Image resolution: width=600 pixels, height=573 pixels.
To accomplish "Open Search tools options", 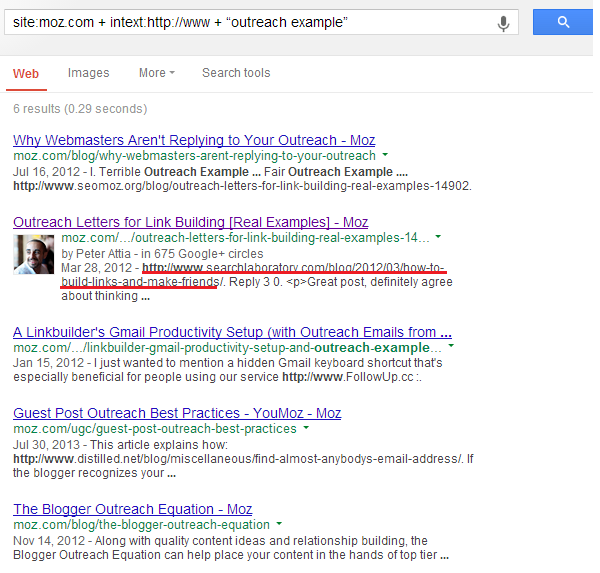I will 236,73.
